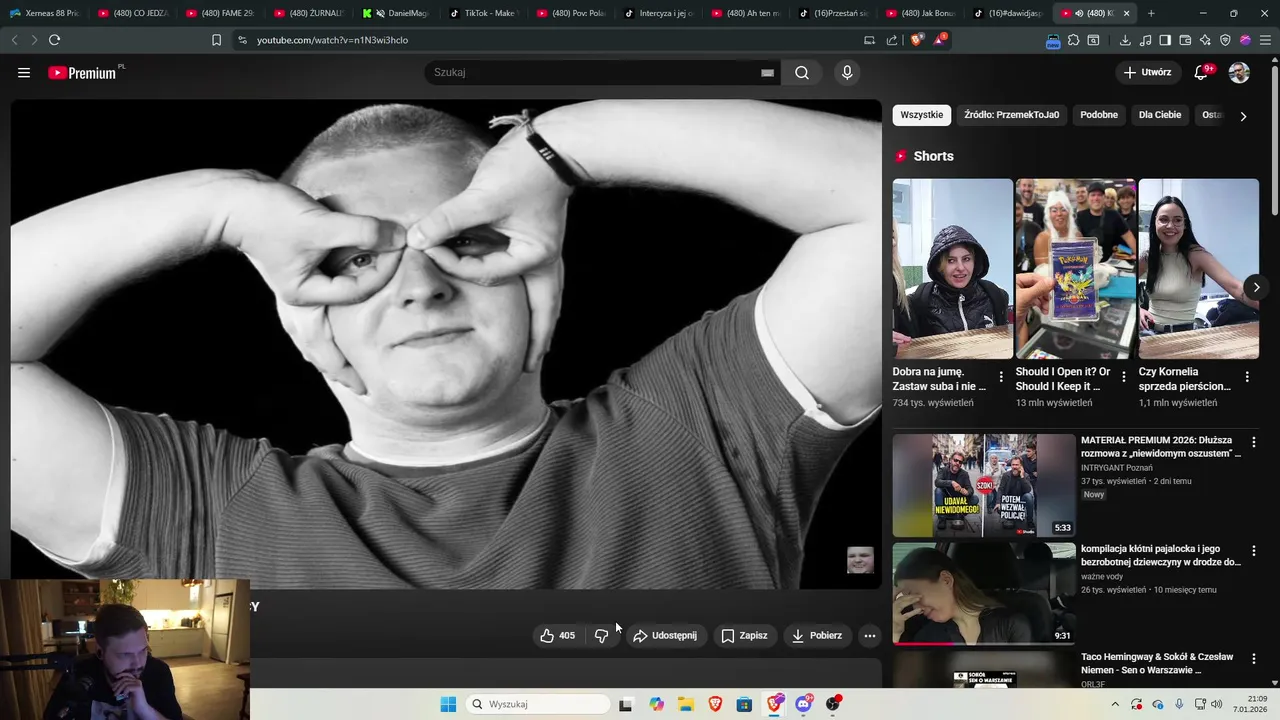Open account avatar menu

[1239, 72]
